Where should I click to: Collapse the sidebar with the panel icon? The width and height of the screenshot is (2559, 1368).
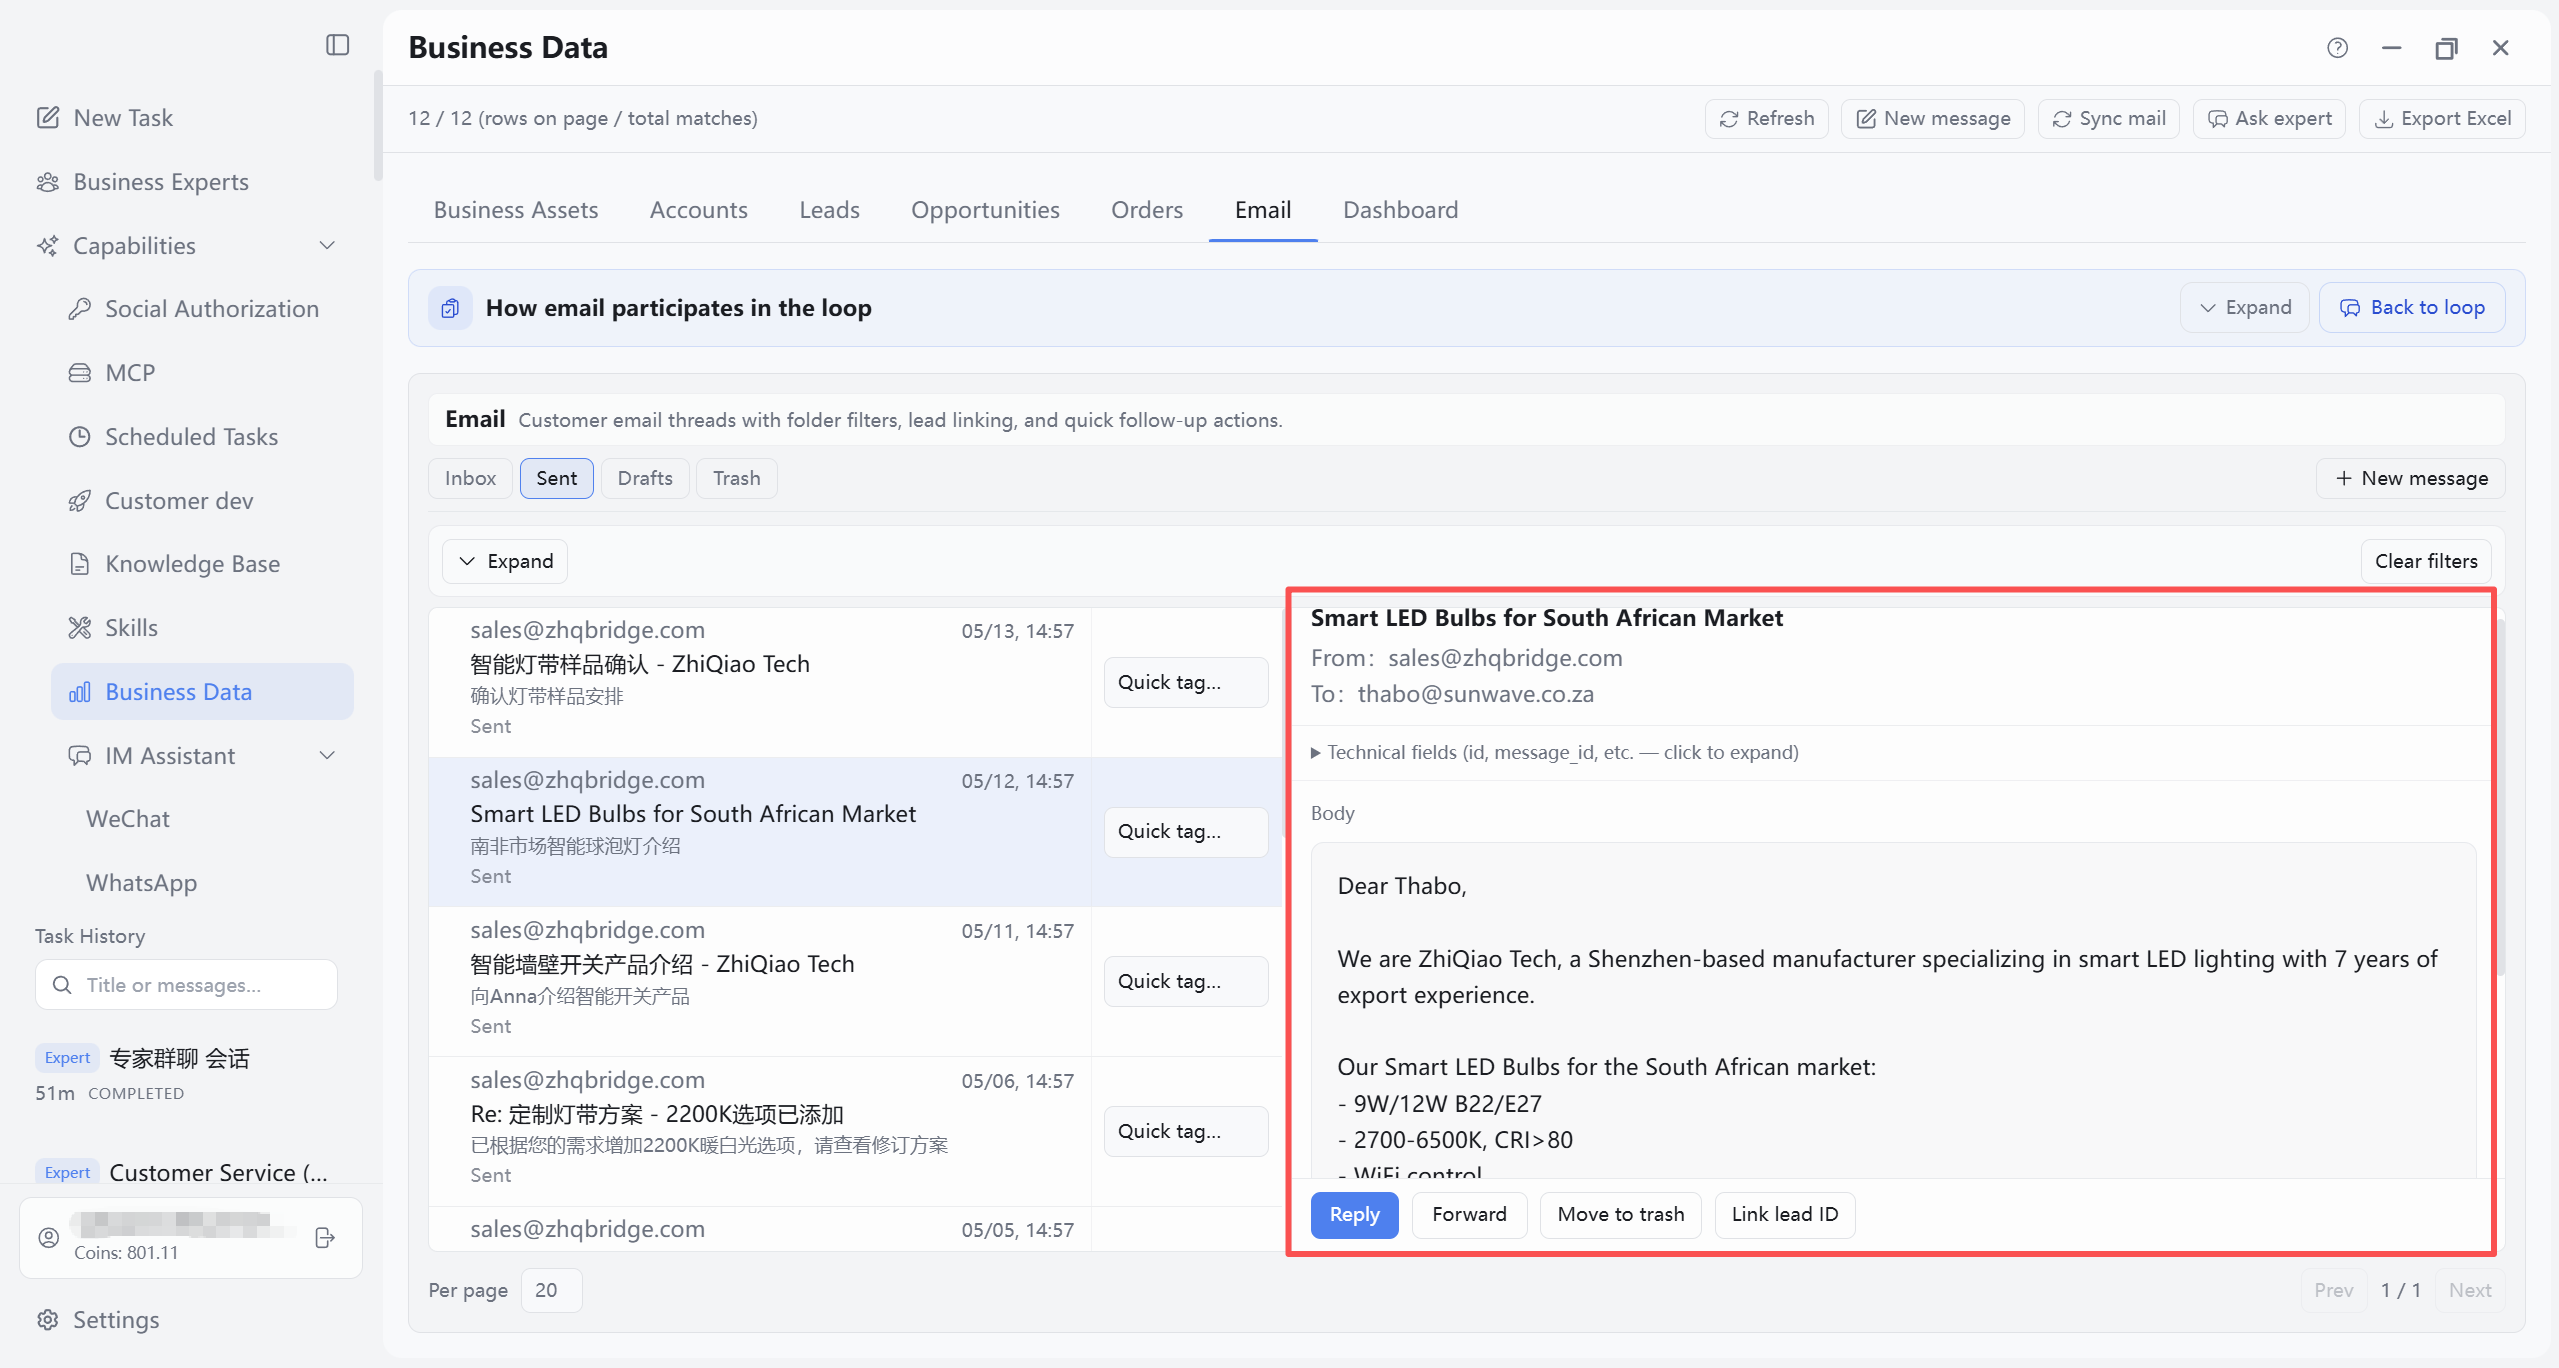click(x=338, y=45)
